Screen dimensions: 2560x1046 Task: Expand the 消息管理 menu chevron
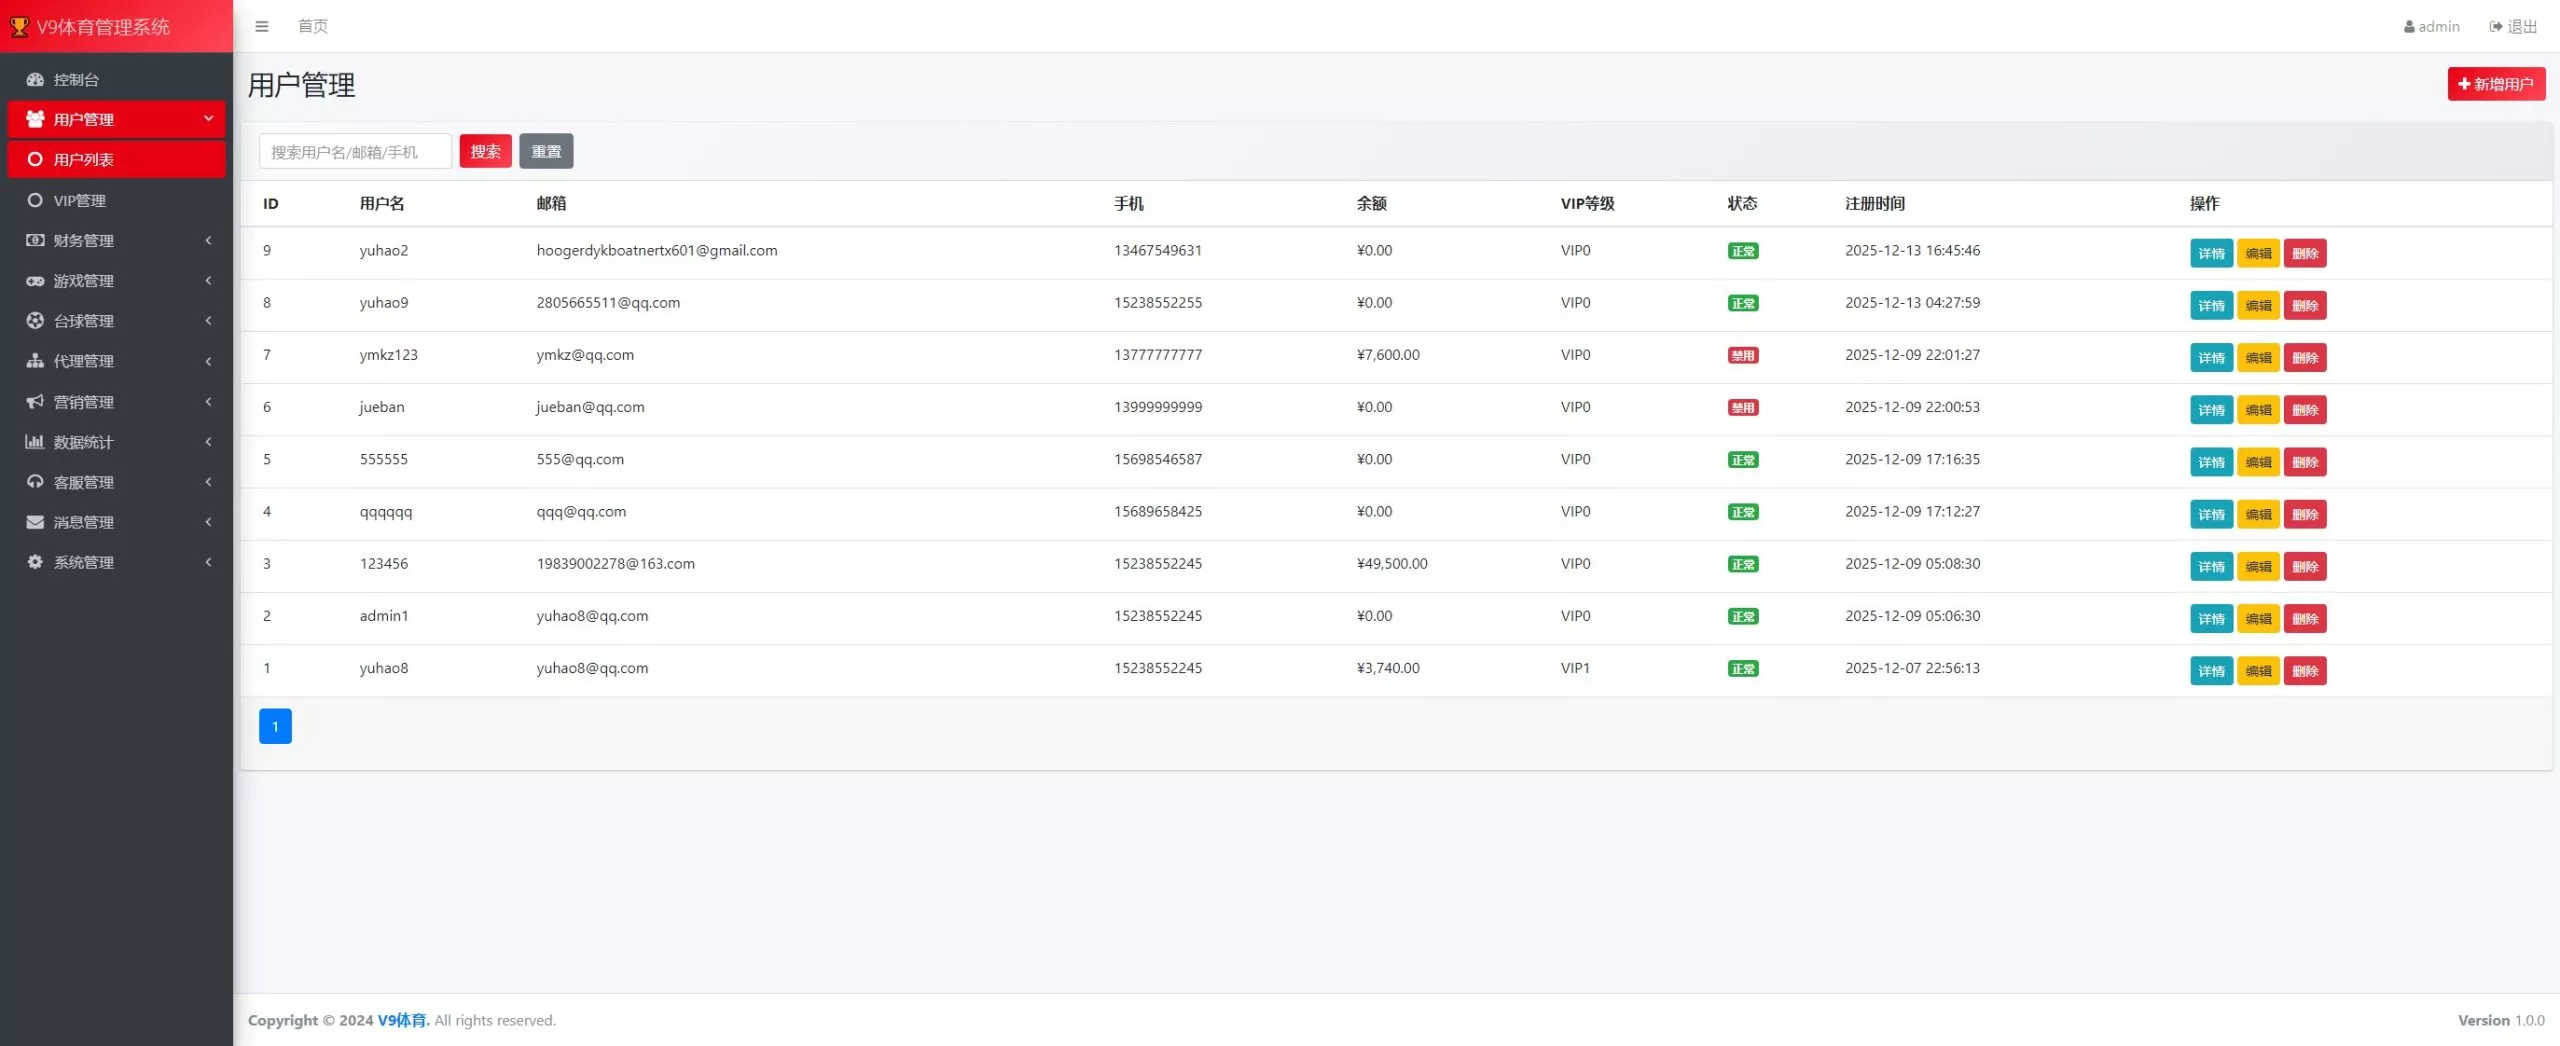[x=208, y=522]
